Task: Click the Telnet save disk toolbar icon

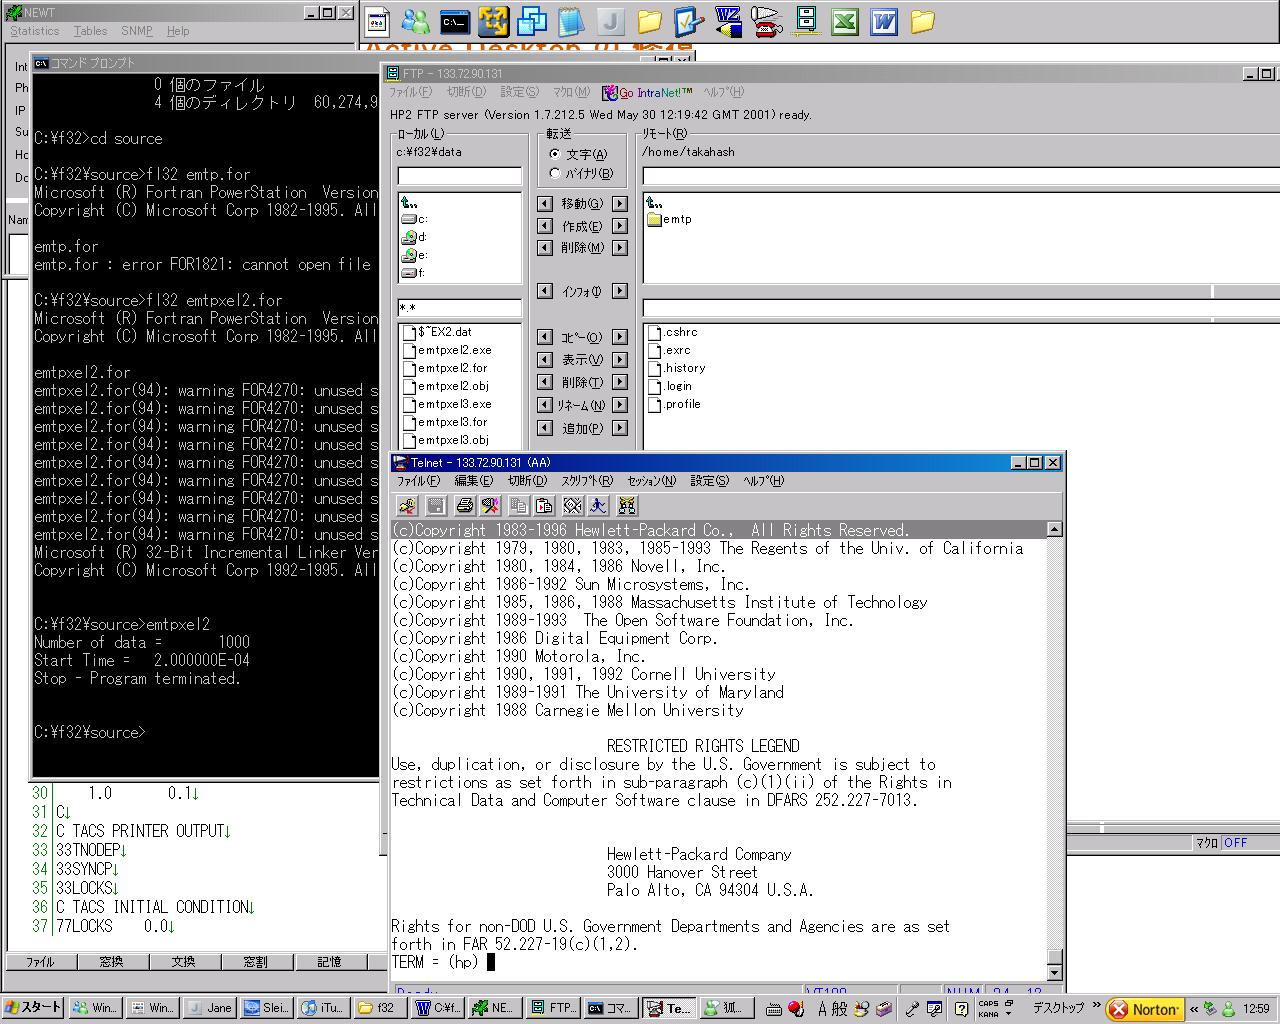Action: (x=436, y=506)
